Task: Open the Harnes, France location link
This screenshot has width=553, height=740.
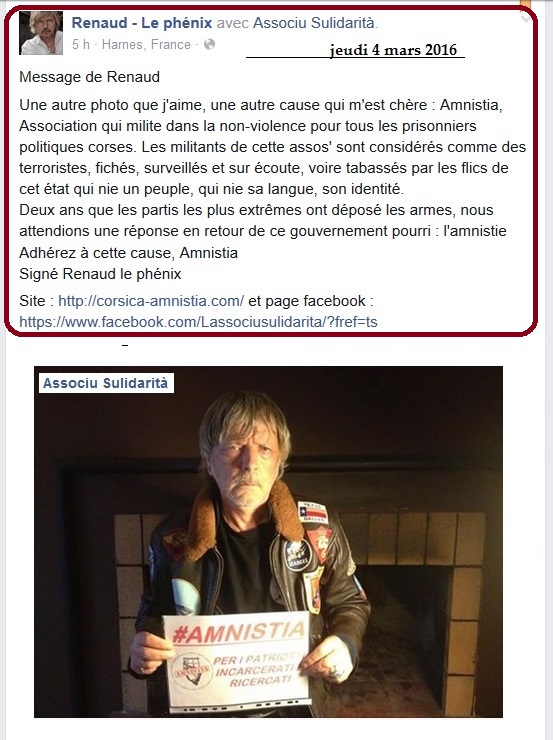Action: coord(146,44)
